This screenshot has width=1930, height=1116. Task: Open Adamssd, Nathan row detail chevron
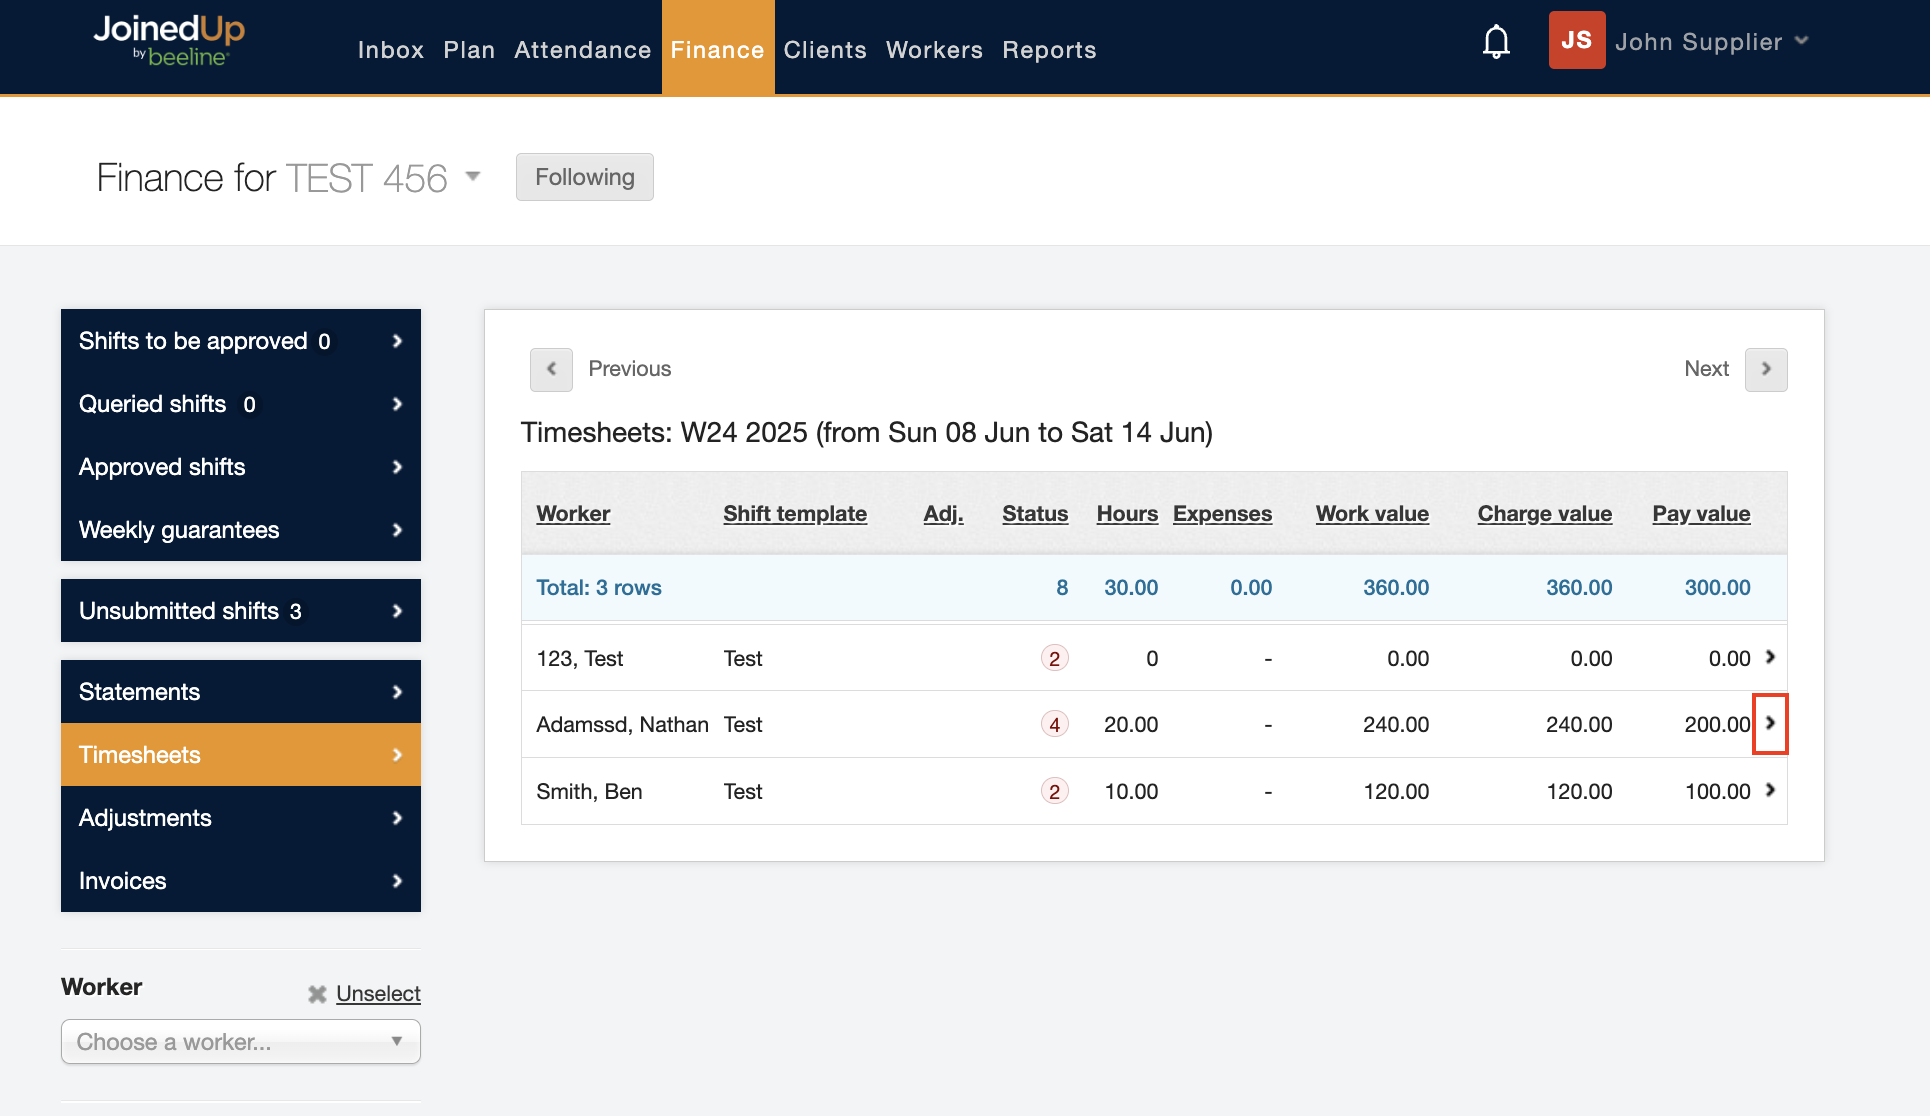click(1769, 723)
